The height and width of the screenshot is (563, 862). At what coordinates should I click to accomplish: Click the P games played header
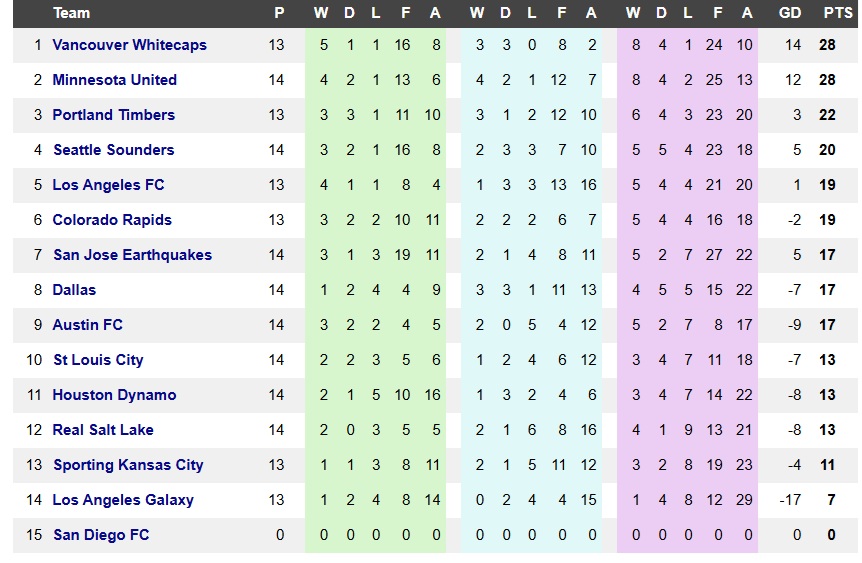pyautogui.click(x=279, y=13)
